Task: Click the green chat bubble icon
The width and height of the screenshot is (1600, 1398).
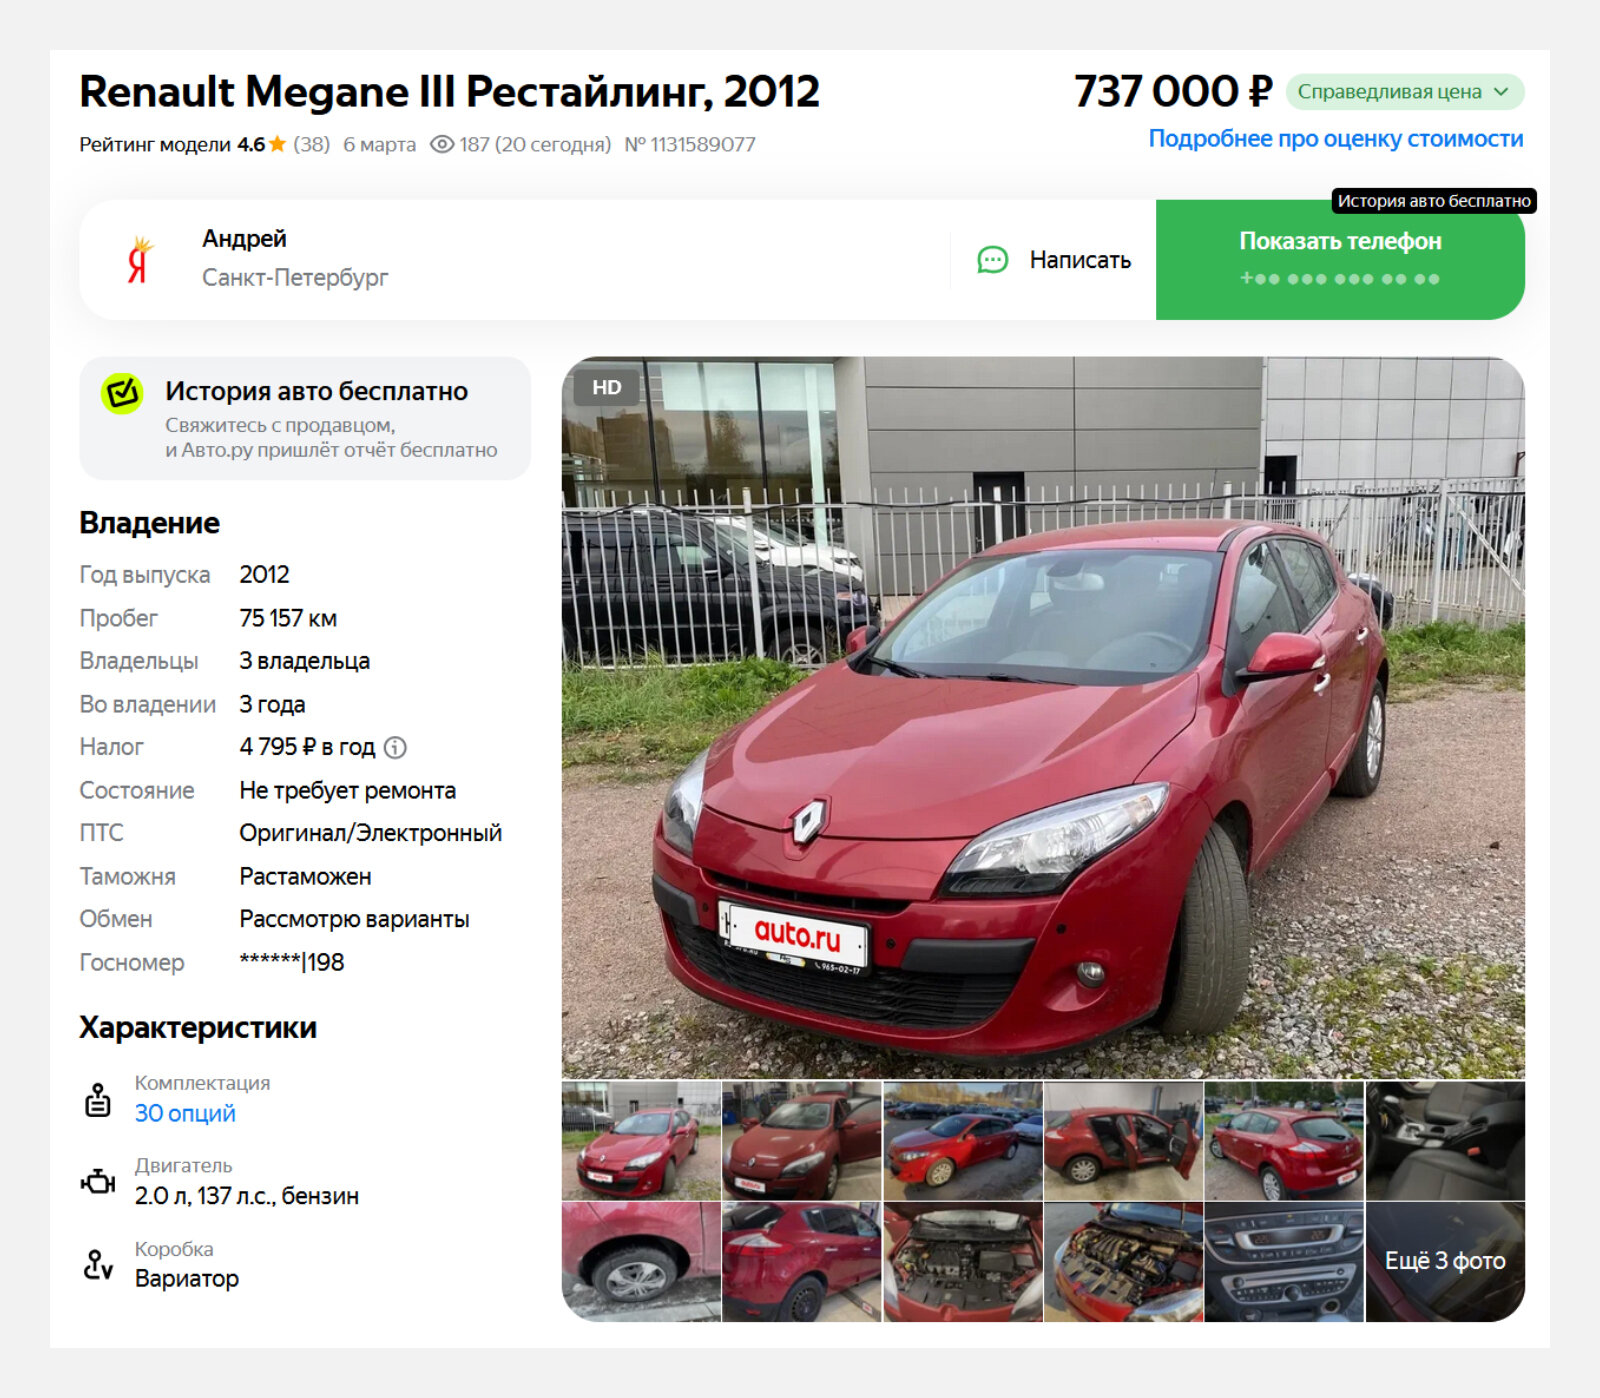Action: (x=992, y=260)
